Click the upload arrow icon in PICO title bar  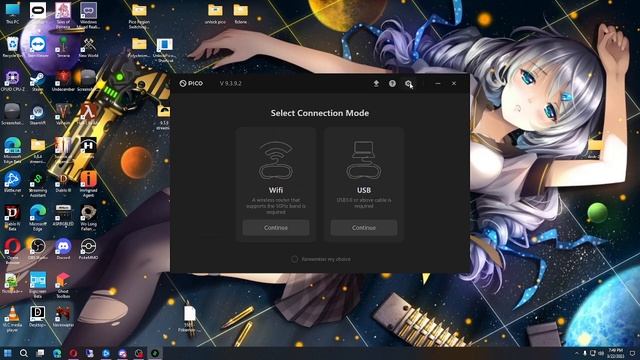(376, 83)
